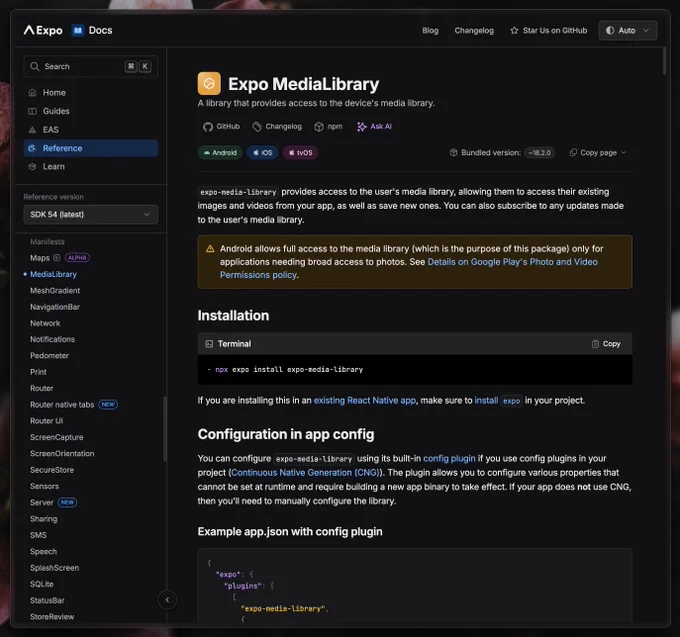Select EAS in the sidebar
Image resolution: width=680 pixels, height=637 pixels.
tap(91, 130)
